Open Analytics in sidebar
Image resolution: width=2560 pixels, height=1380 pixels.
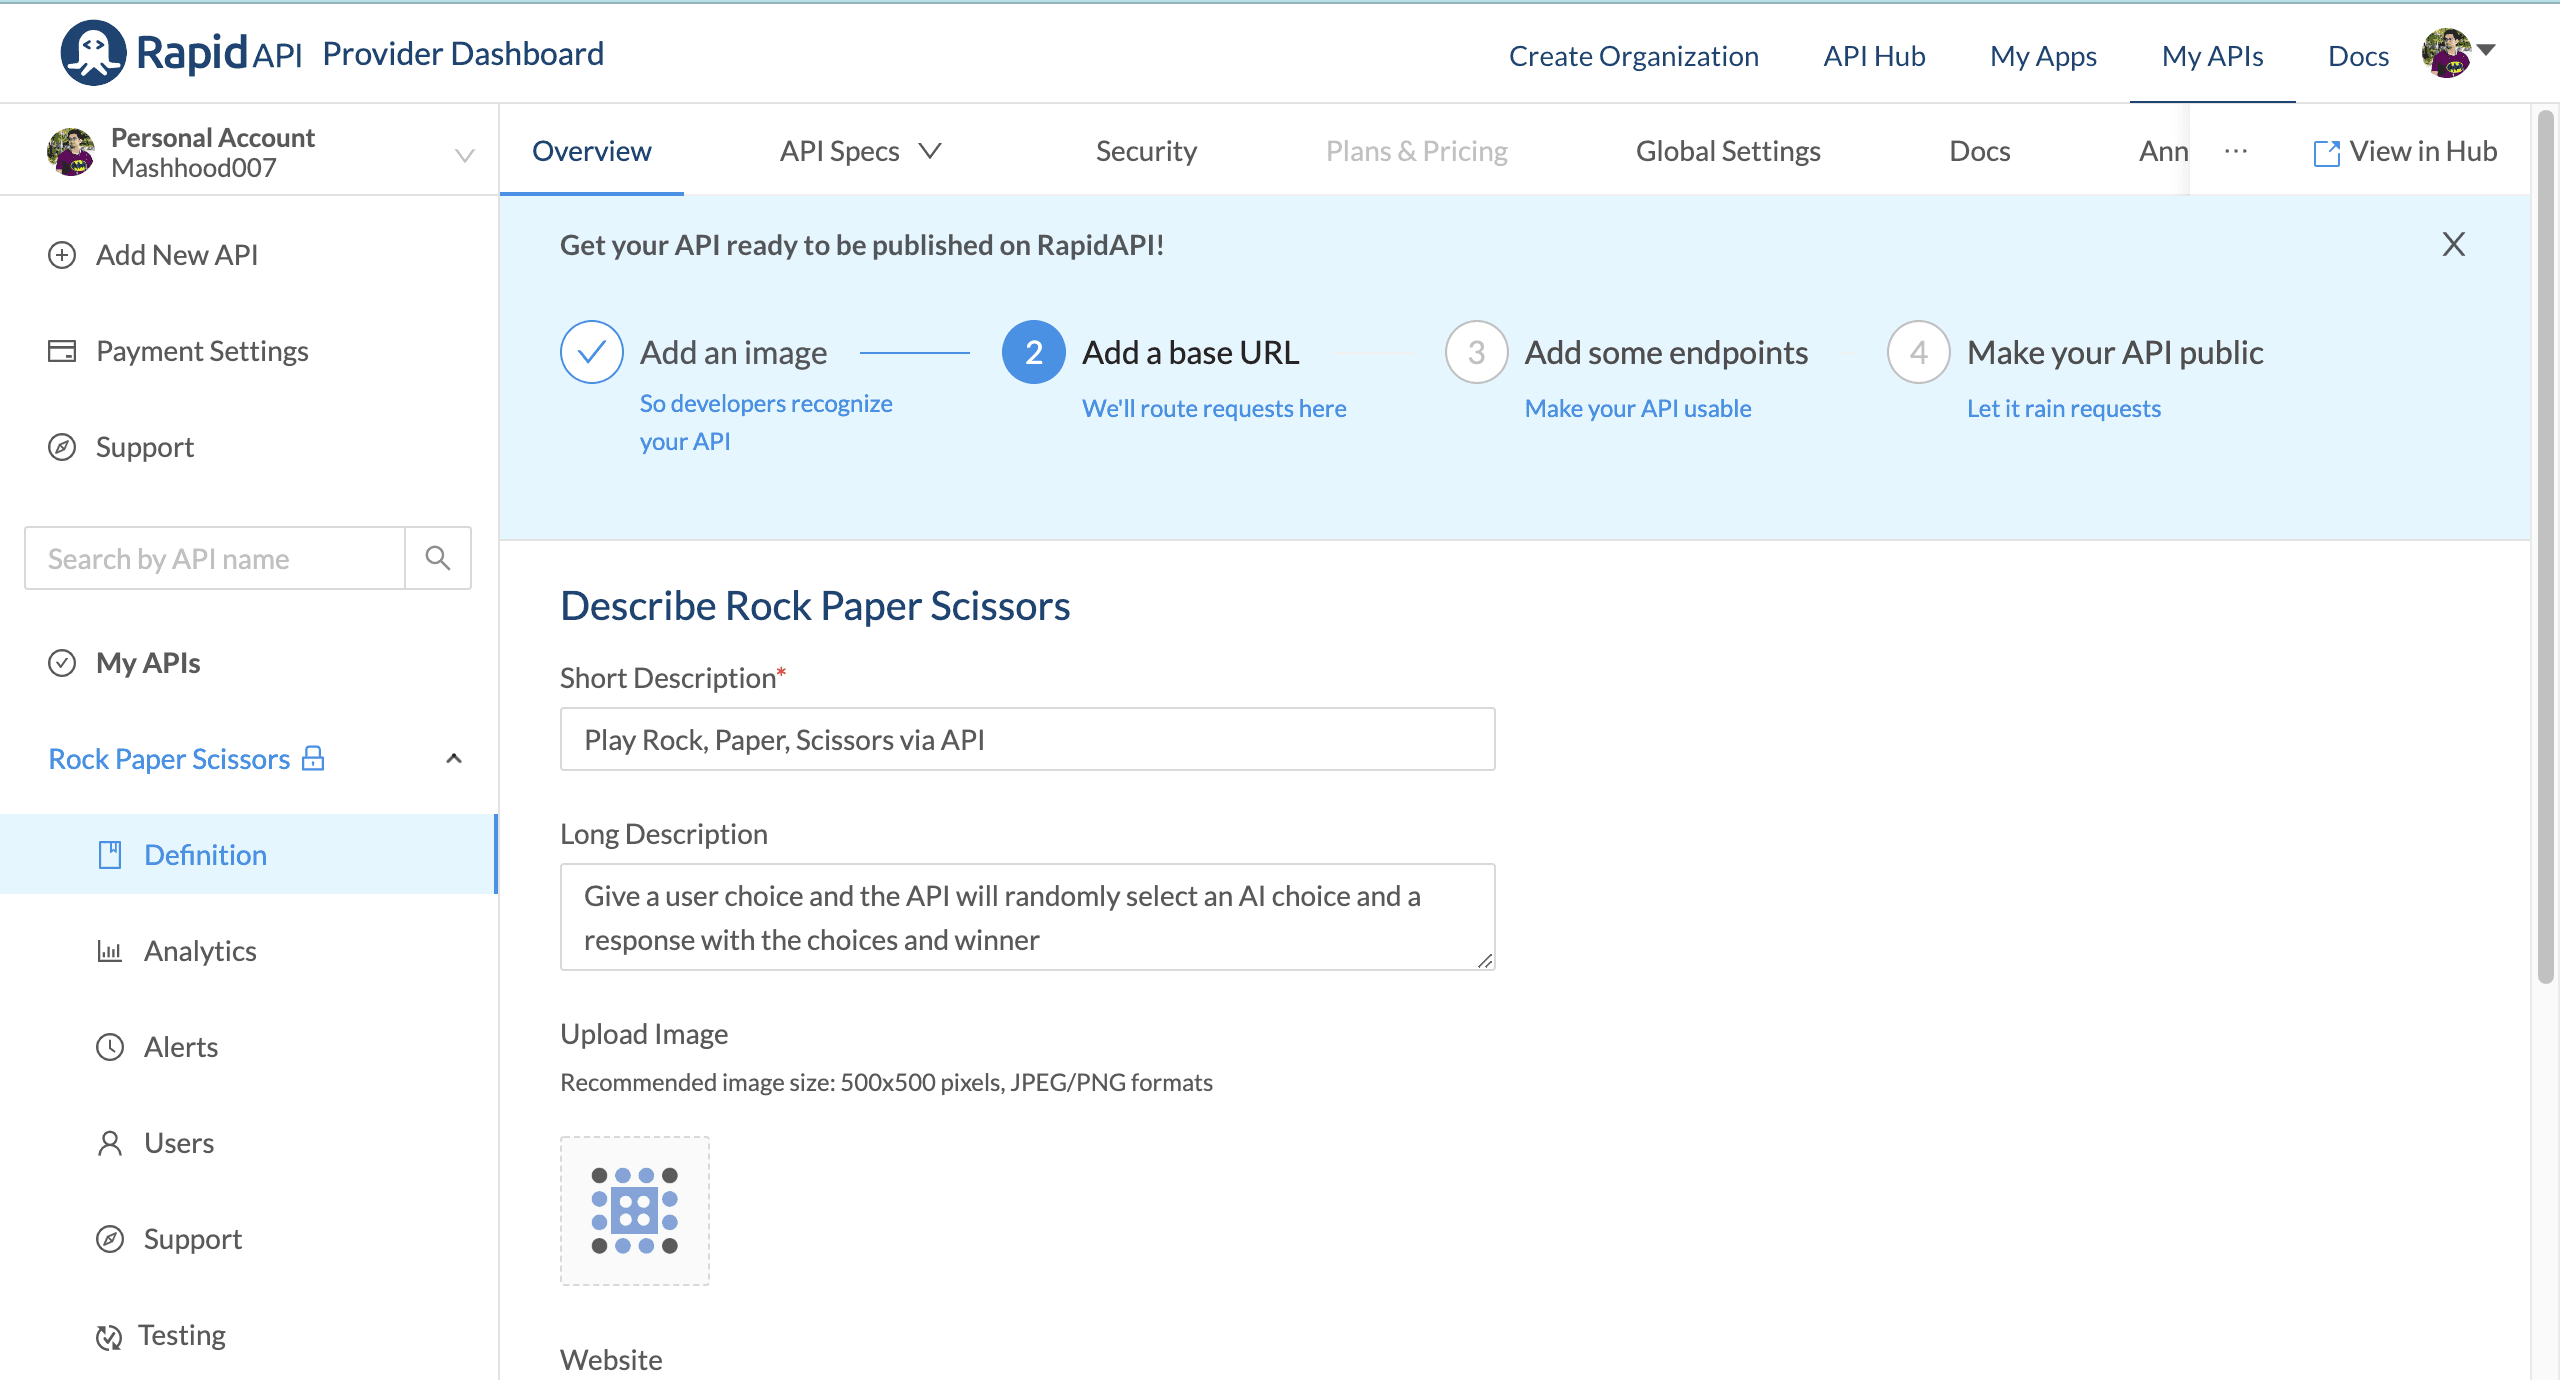[x=200, y=951]
